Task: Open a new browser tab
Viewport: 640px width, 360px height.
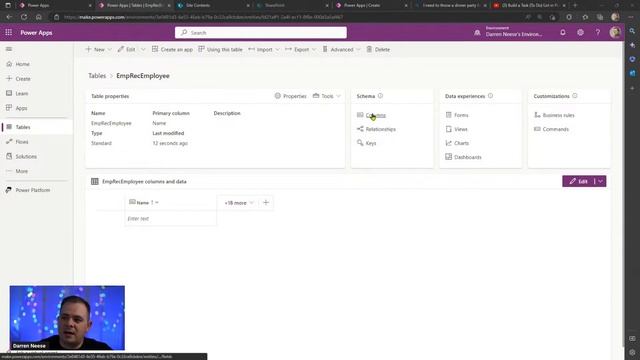Action: tap(575, 5)
